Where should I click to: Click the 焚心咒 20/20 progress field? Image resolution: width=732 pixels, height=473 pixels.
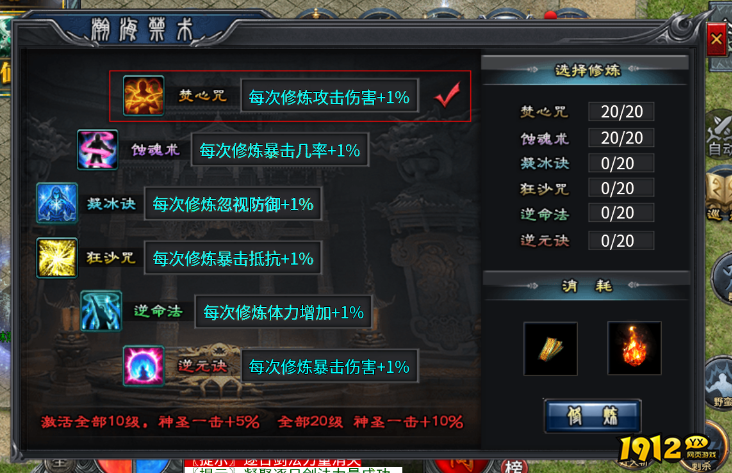coord(621,112)
